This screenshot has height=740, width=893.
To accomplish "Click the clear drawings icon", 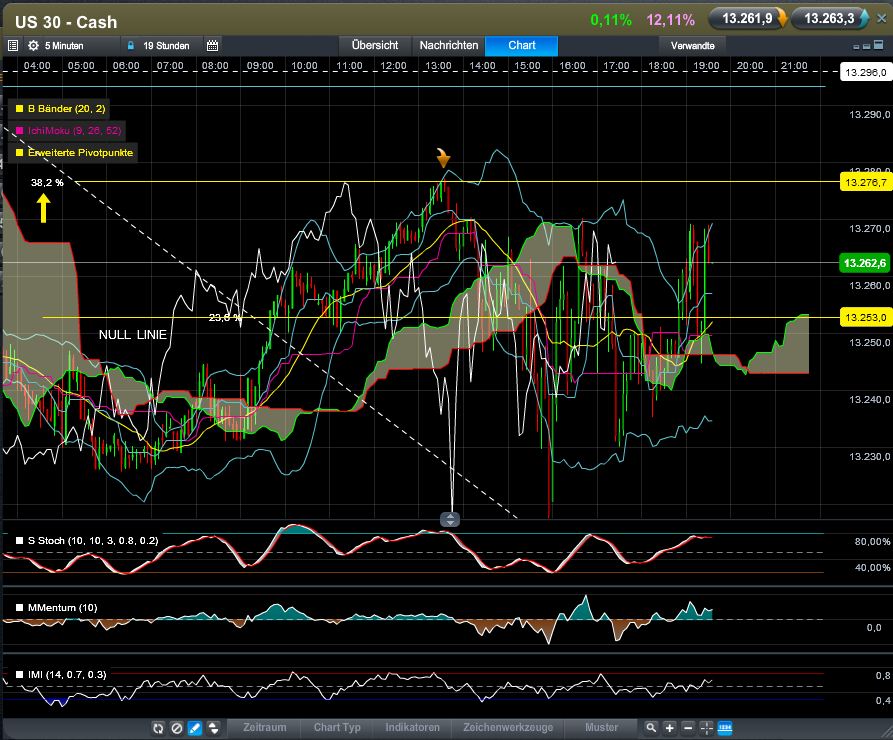I will click(x=177, y=727).
